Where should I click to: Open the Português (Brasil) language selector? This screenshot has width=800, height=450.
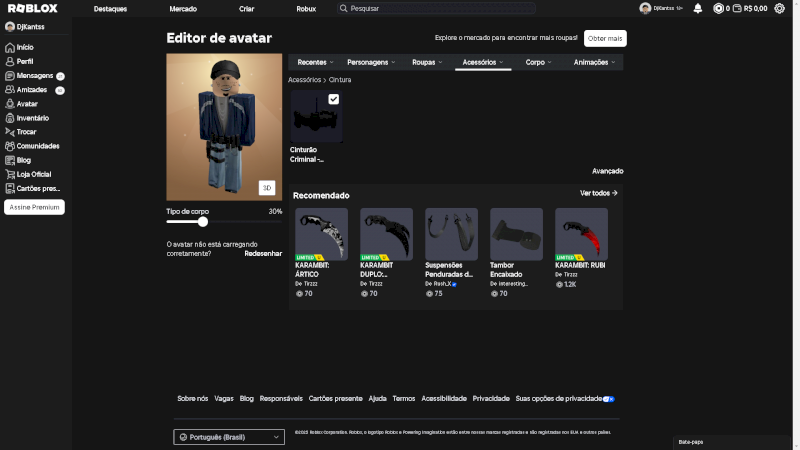[x=229, y=437]
